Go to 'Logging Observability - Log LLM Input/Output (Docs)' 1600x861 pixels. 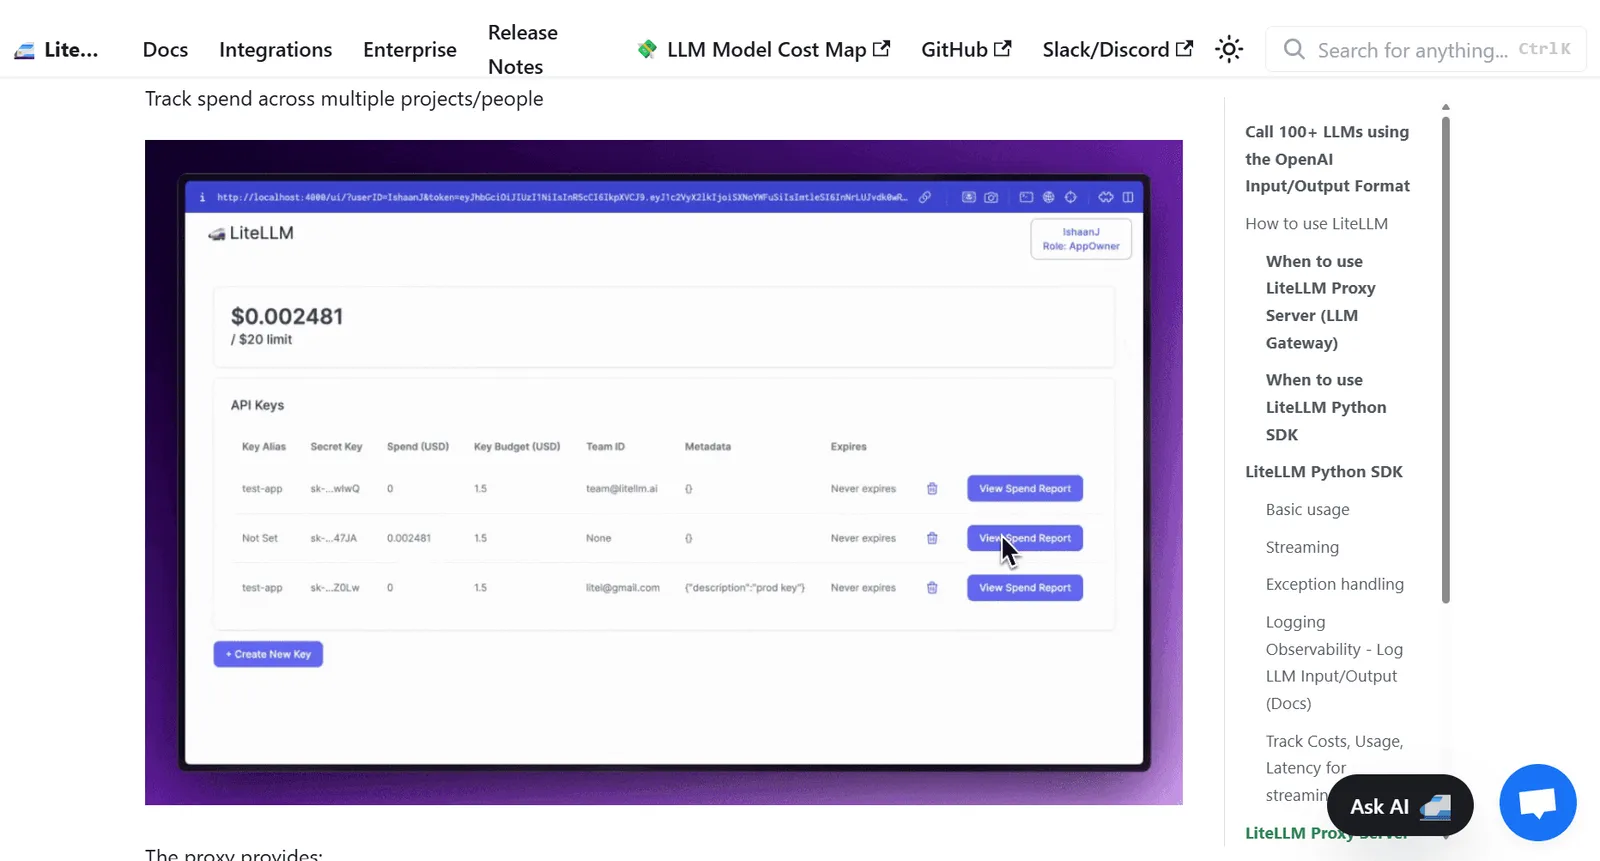pyautogui.click(x=1334, y=663)
